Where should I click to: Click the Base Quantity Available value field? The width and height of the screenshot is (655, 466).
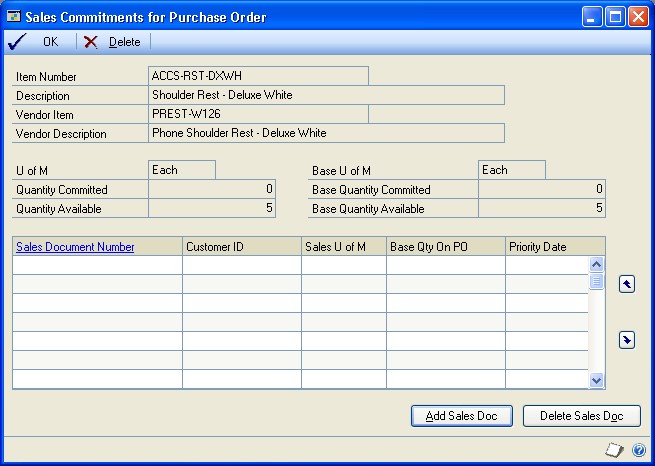(x=542, y=208)
